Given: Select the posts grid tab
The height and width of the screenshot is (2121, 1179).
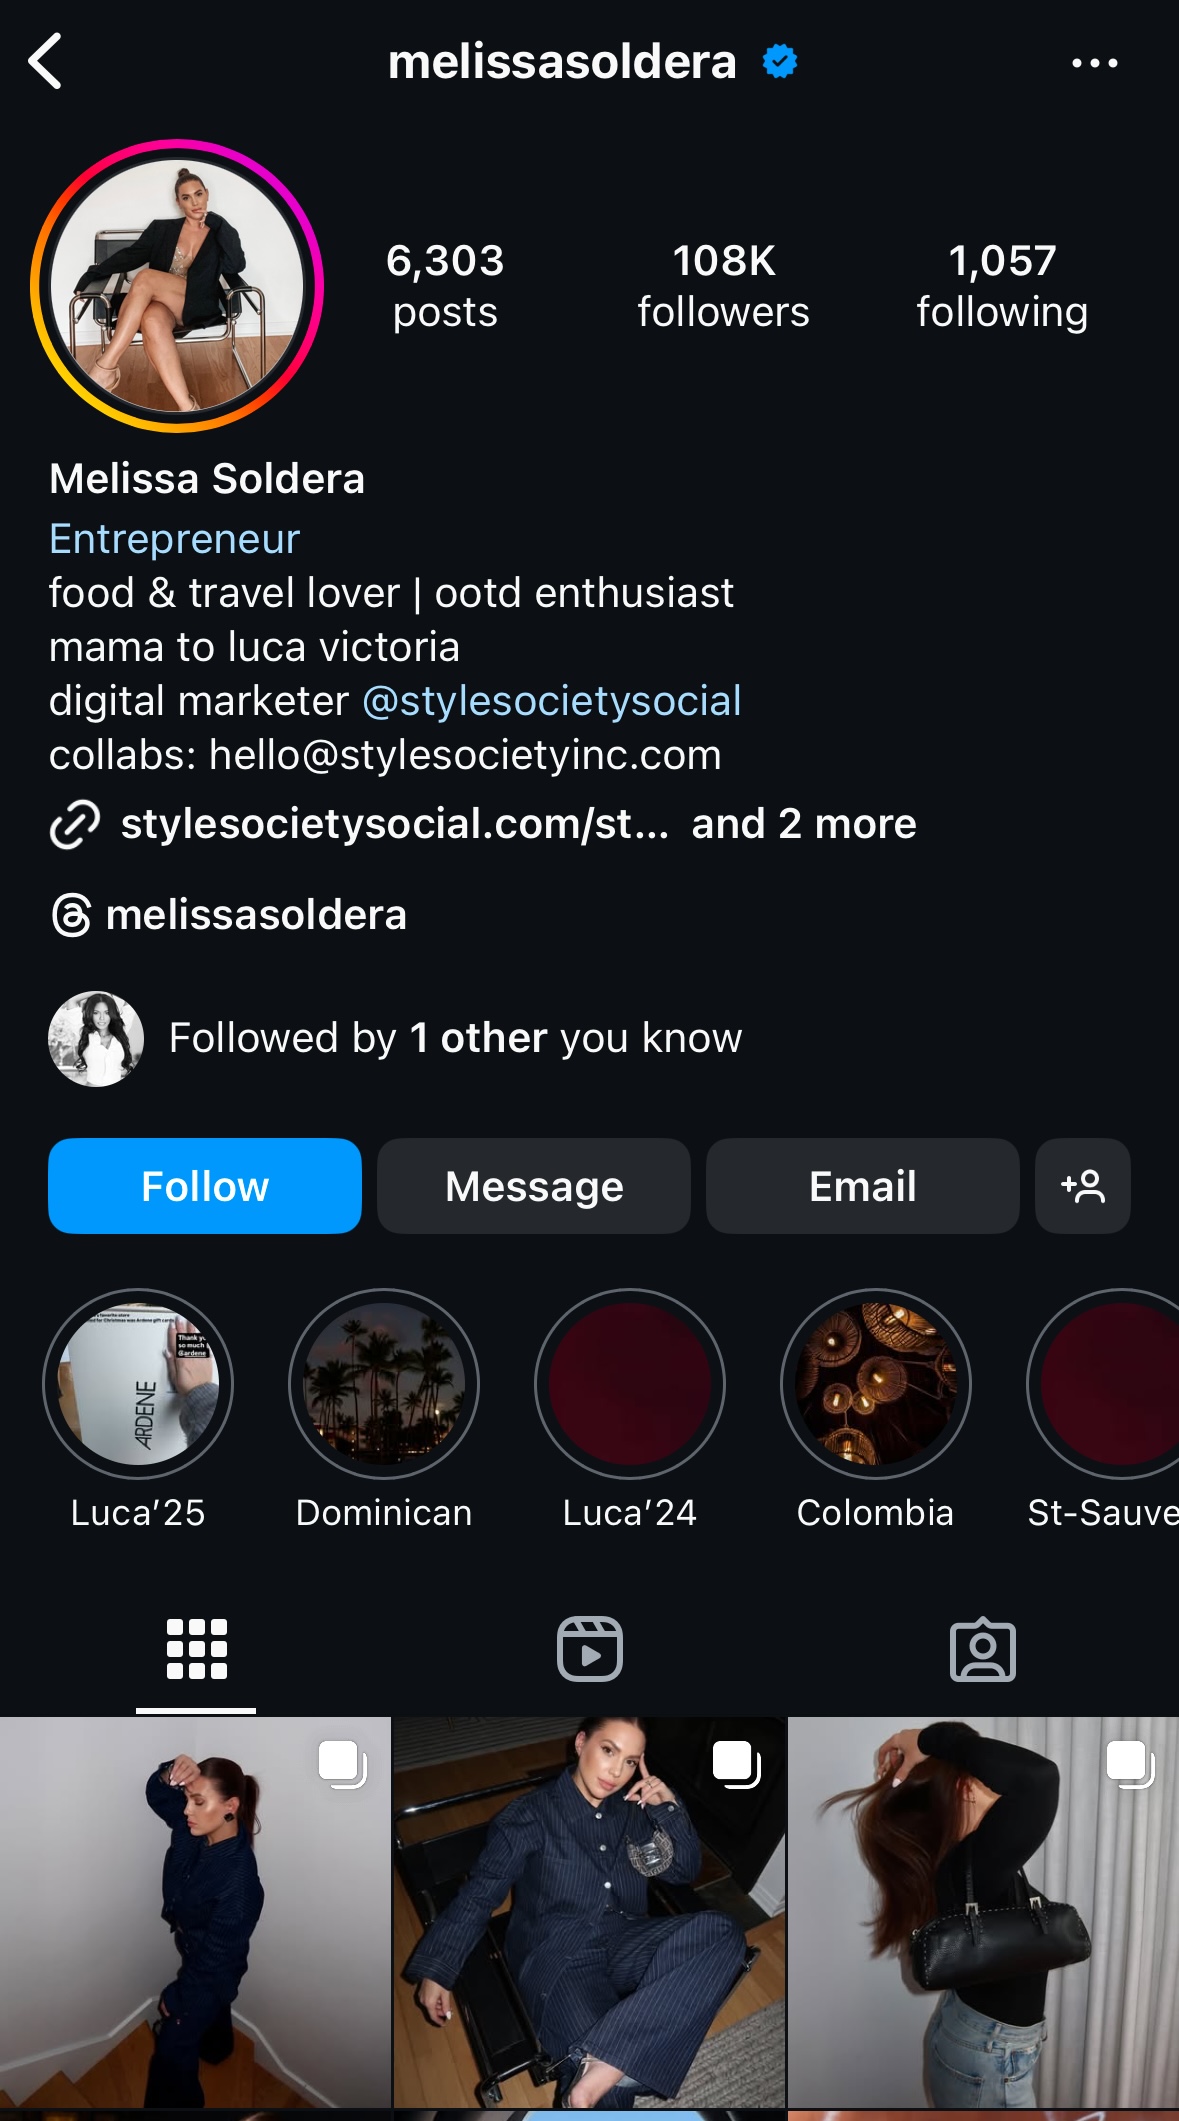Looking at the screenshot, I should tap(197, 1649).
